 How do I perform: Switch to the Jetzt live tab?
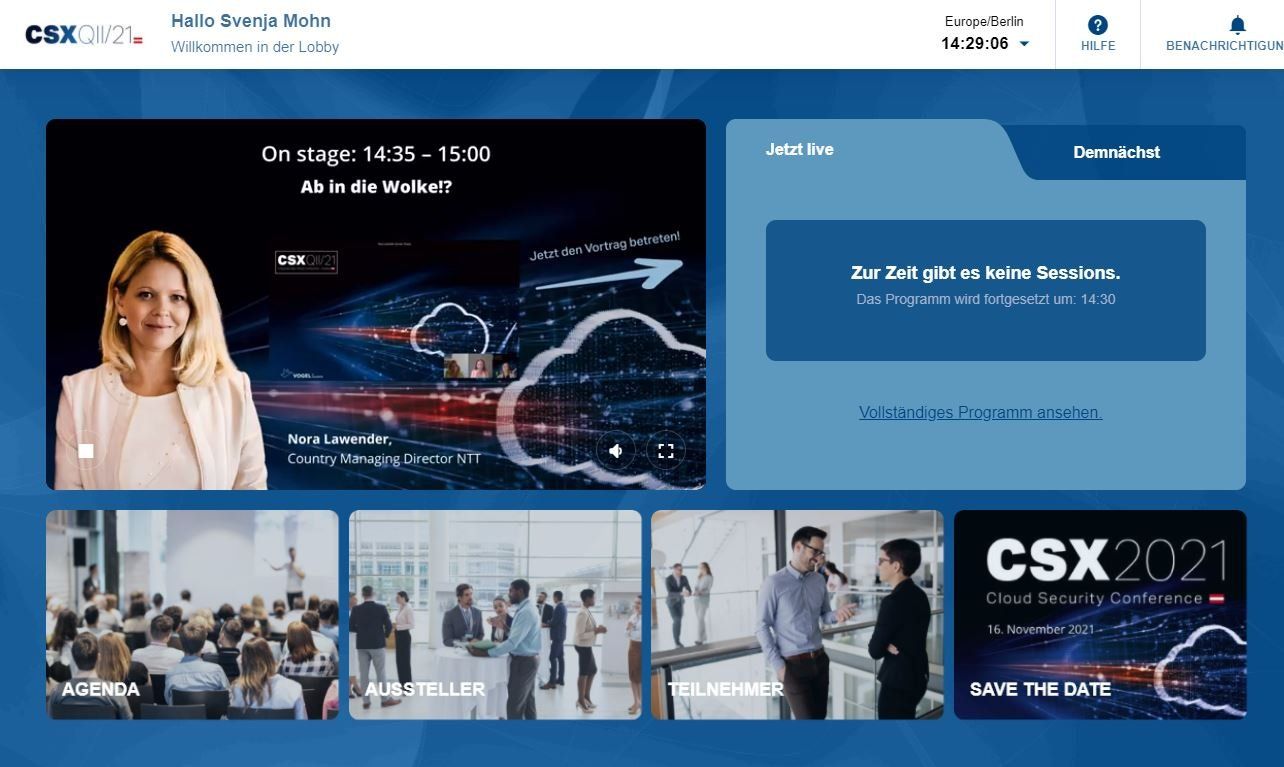click(799, 150)
